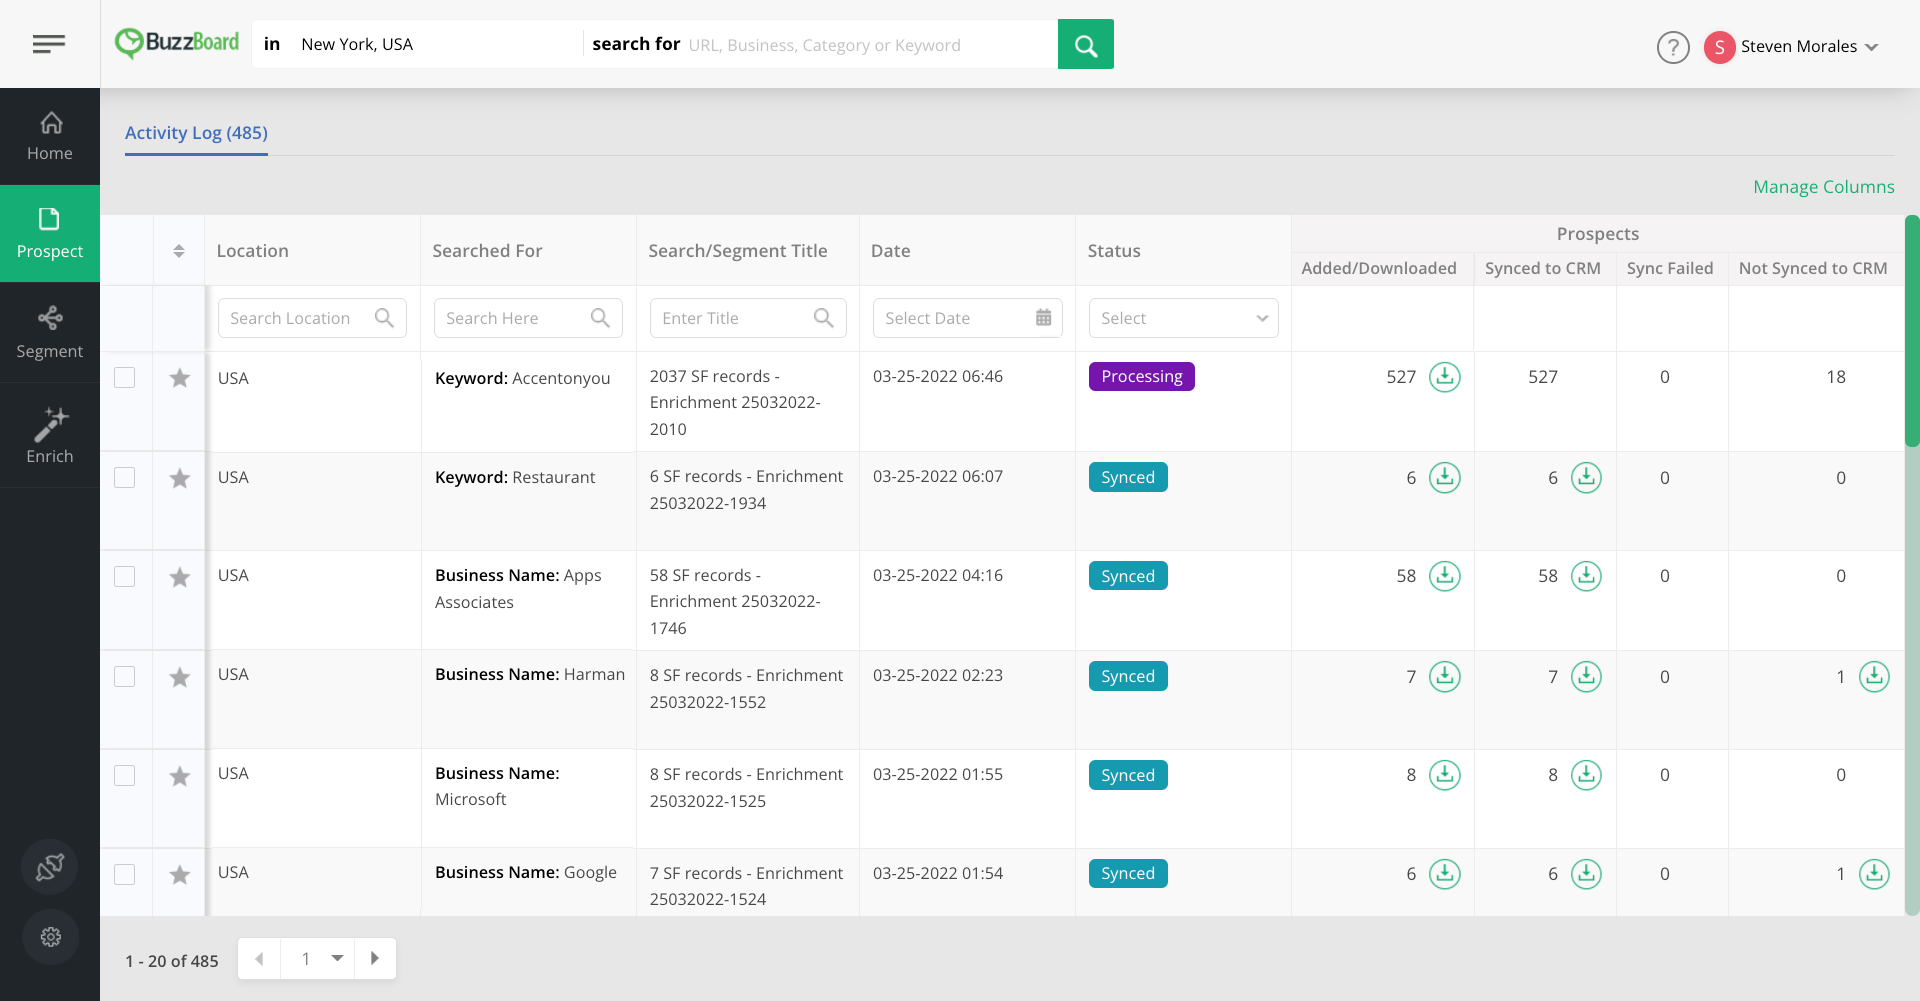1920x1001 pixels.
Task: Star the Microsoft row
Action: click(180, 776)
